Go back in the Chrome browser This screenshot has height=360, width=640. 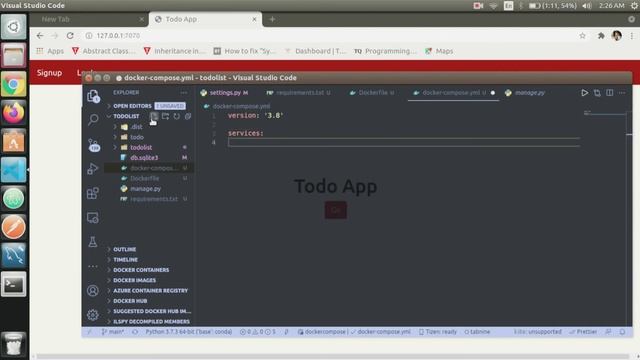coord(40,36)
